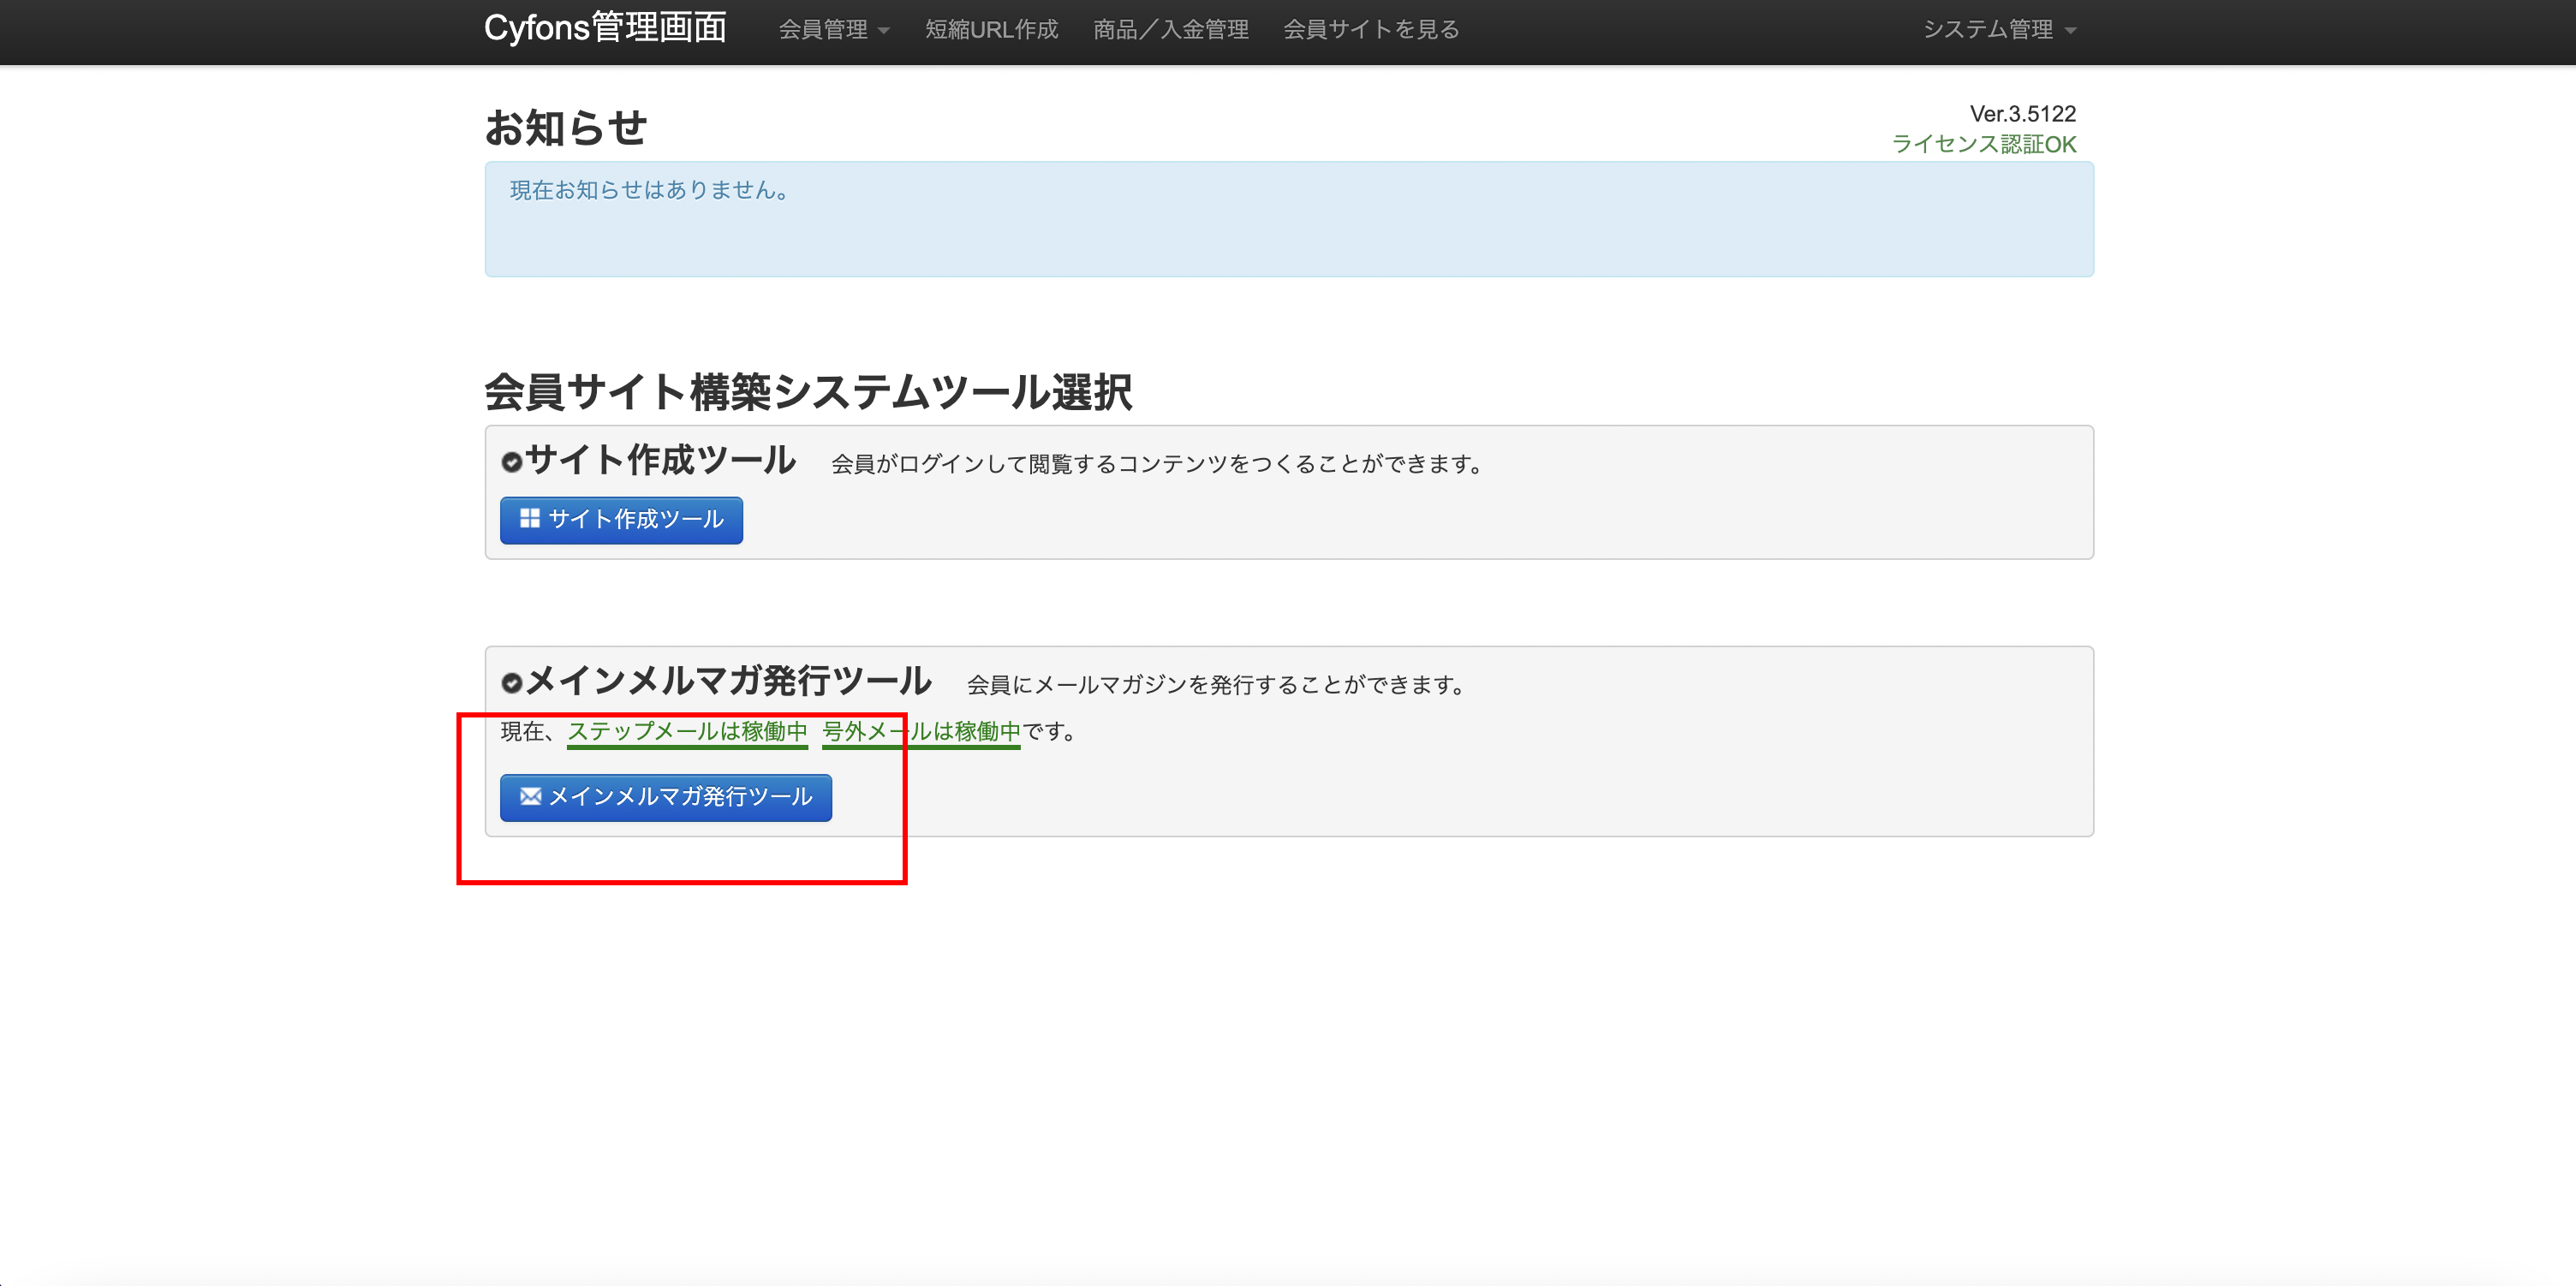Select 会員サイトを見る in the top navigation
The width and height of the screenshot is (2576, 1286).
pyautogui.click(x=1370, y=30)
